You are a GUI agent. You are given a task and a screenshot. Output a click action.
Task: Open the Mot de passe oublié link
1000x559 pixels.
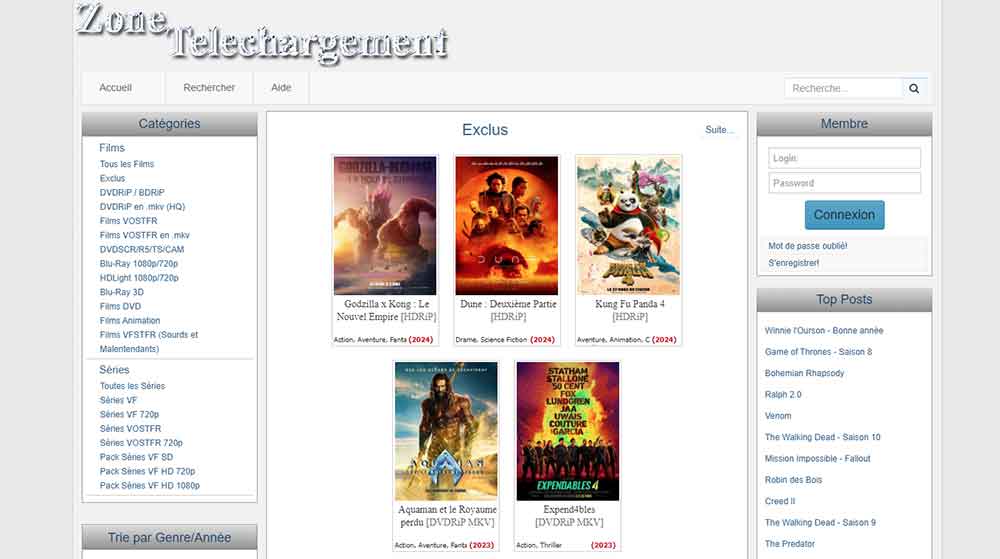coord(807,246)
